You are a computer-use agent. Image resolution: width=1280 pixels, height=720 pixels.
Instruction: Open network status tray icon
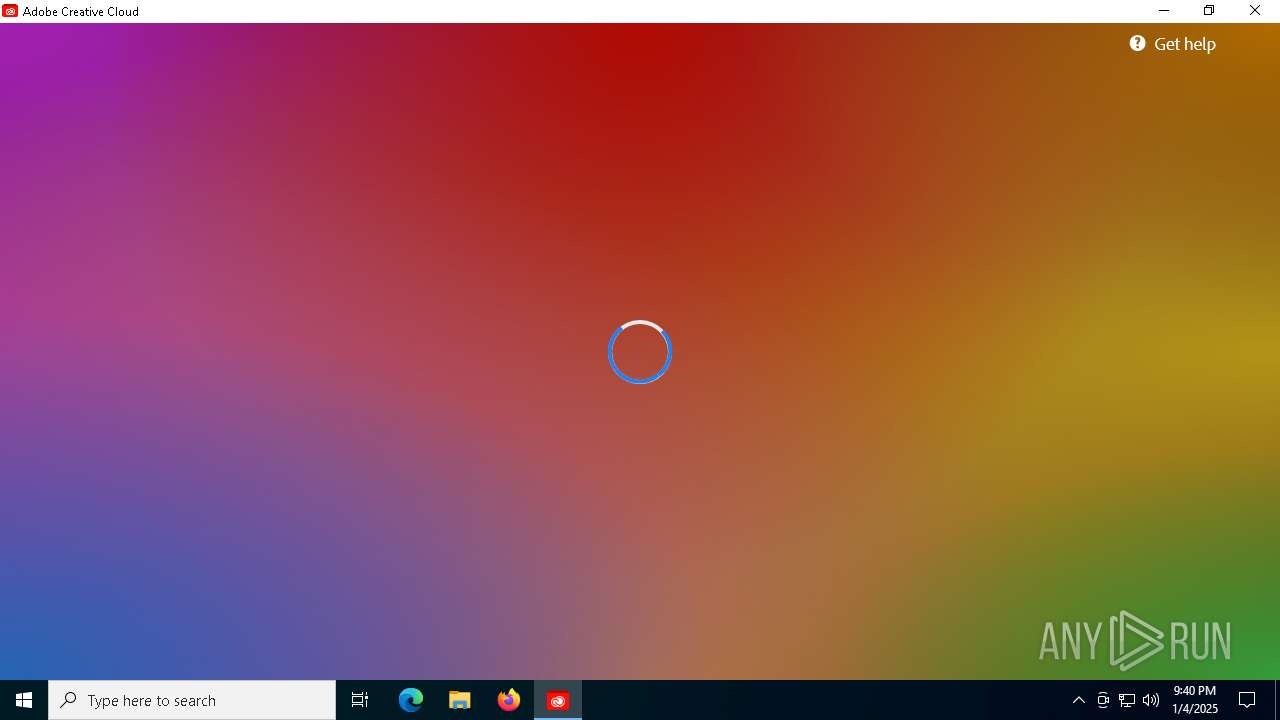[x=1127, y=700]
